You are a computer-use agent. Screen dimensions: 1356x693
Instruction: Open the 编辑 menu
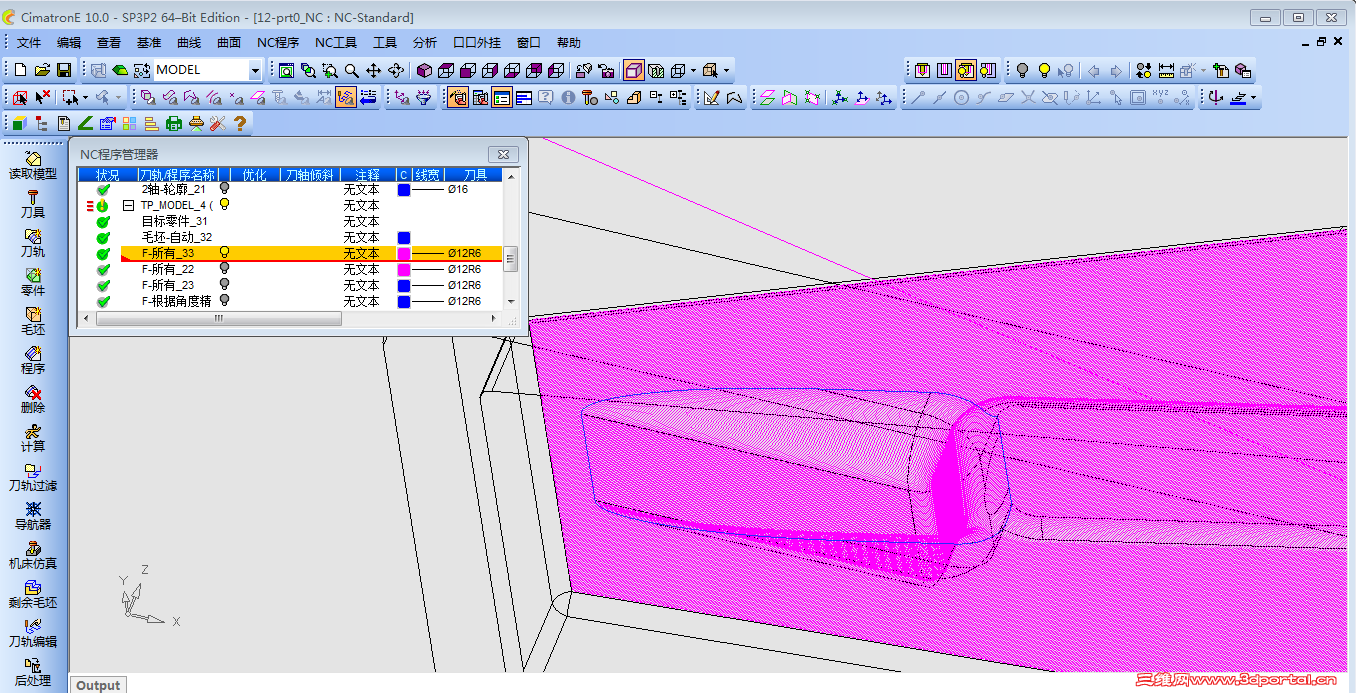pyautogui.click(x=69, y=43)
